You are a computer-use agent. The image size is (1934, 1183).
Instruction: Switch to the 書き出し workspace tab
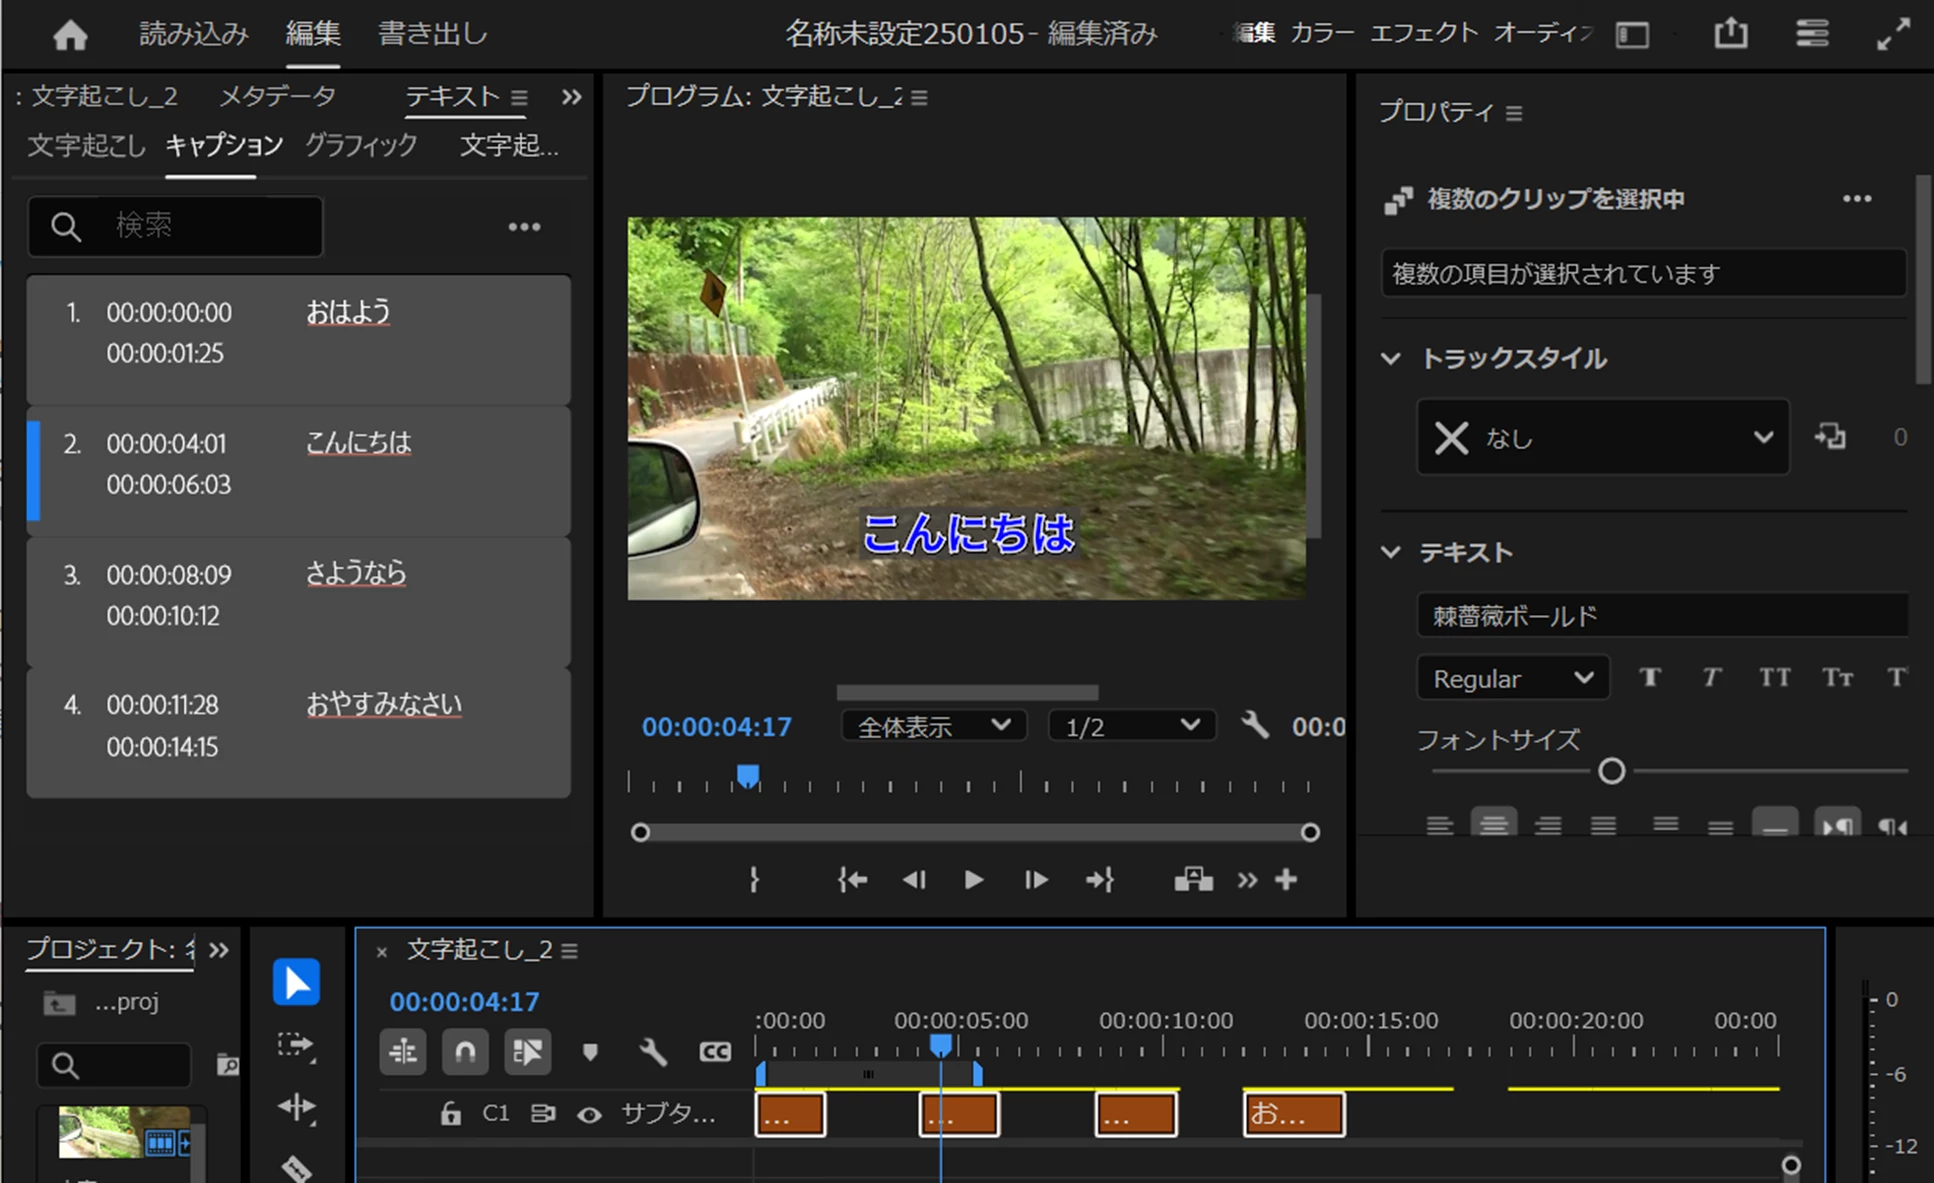(x=432, y=34)
